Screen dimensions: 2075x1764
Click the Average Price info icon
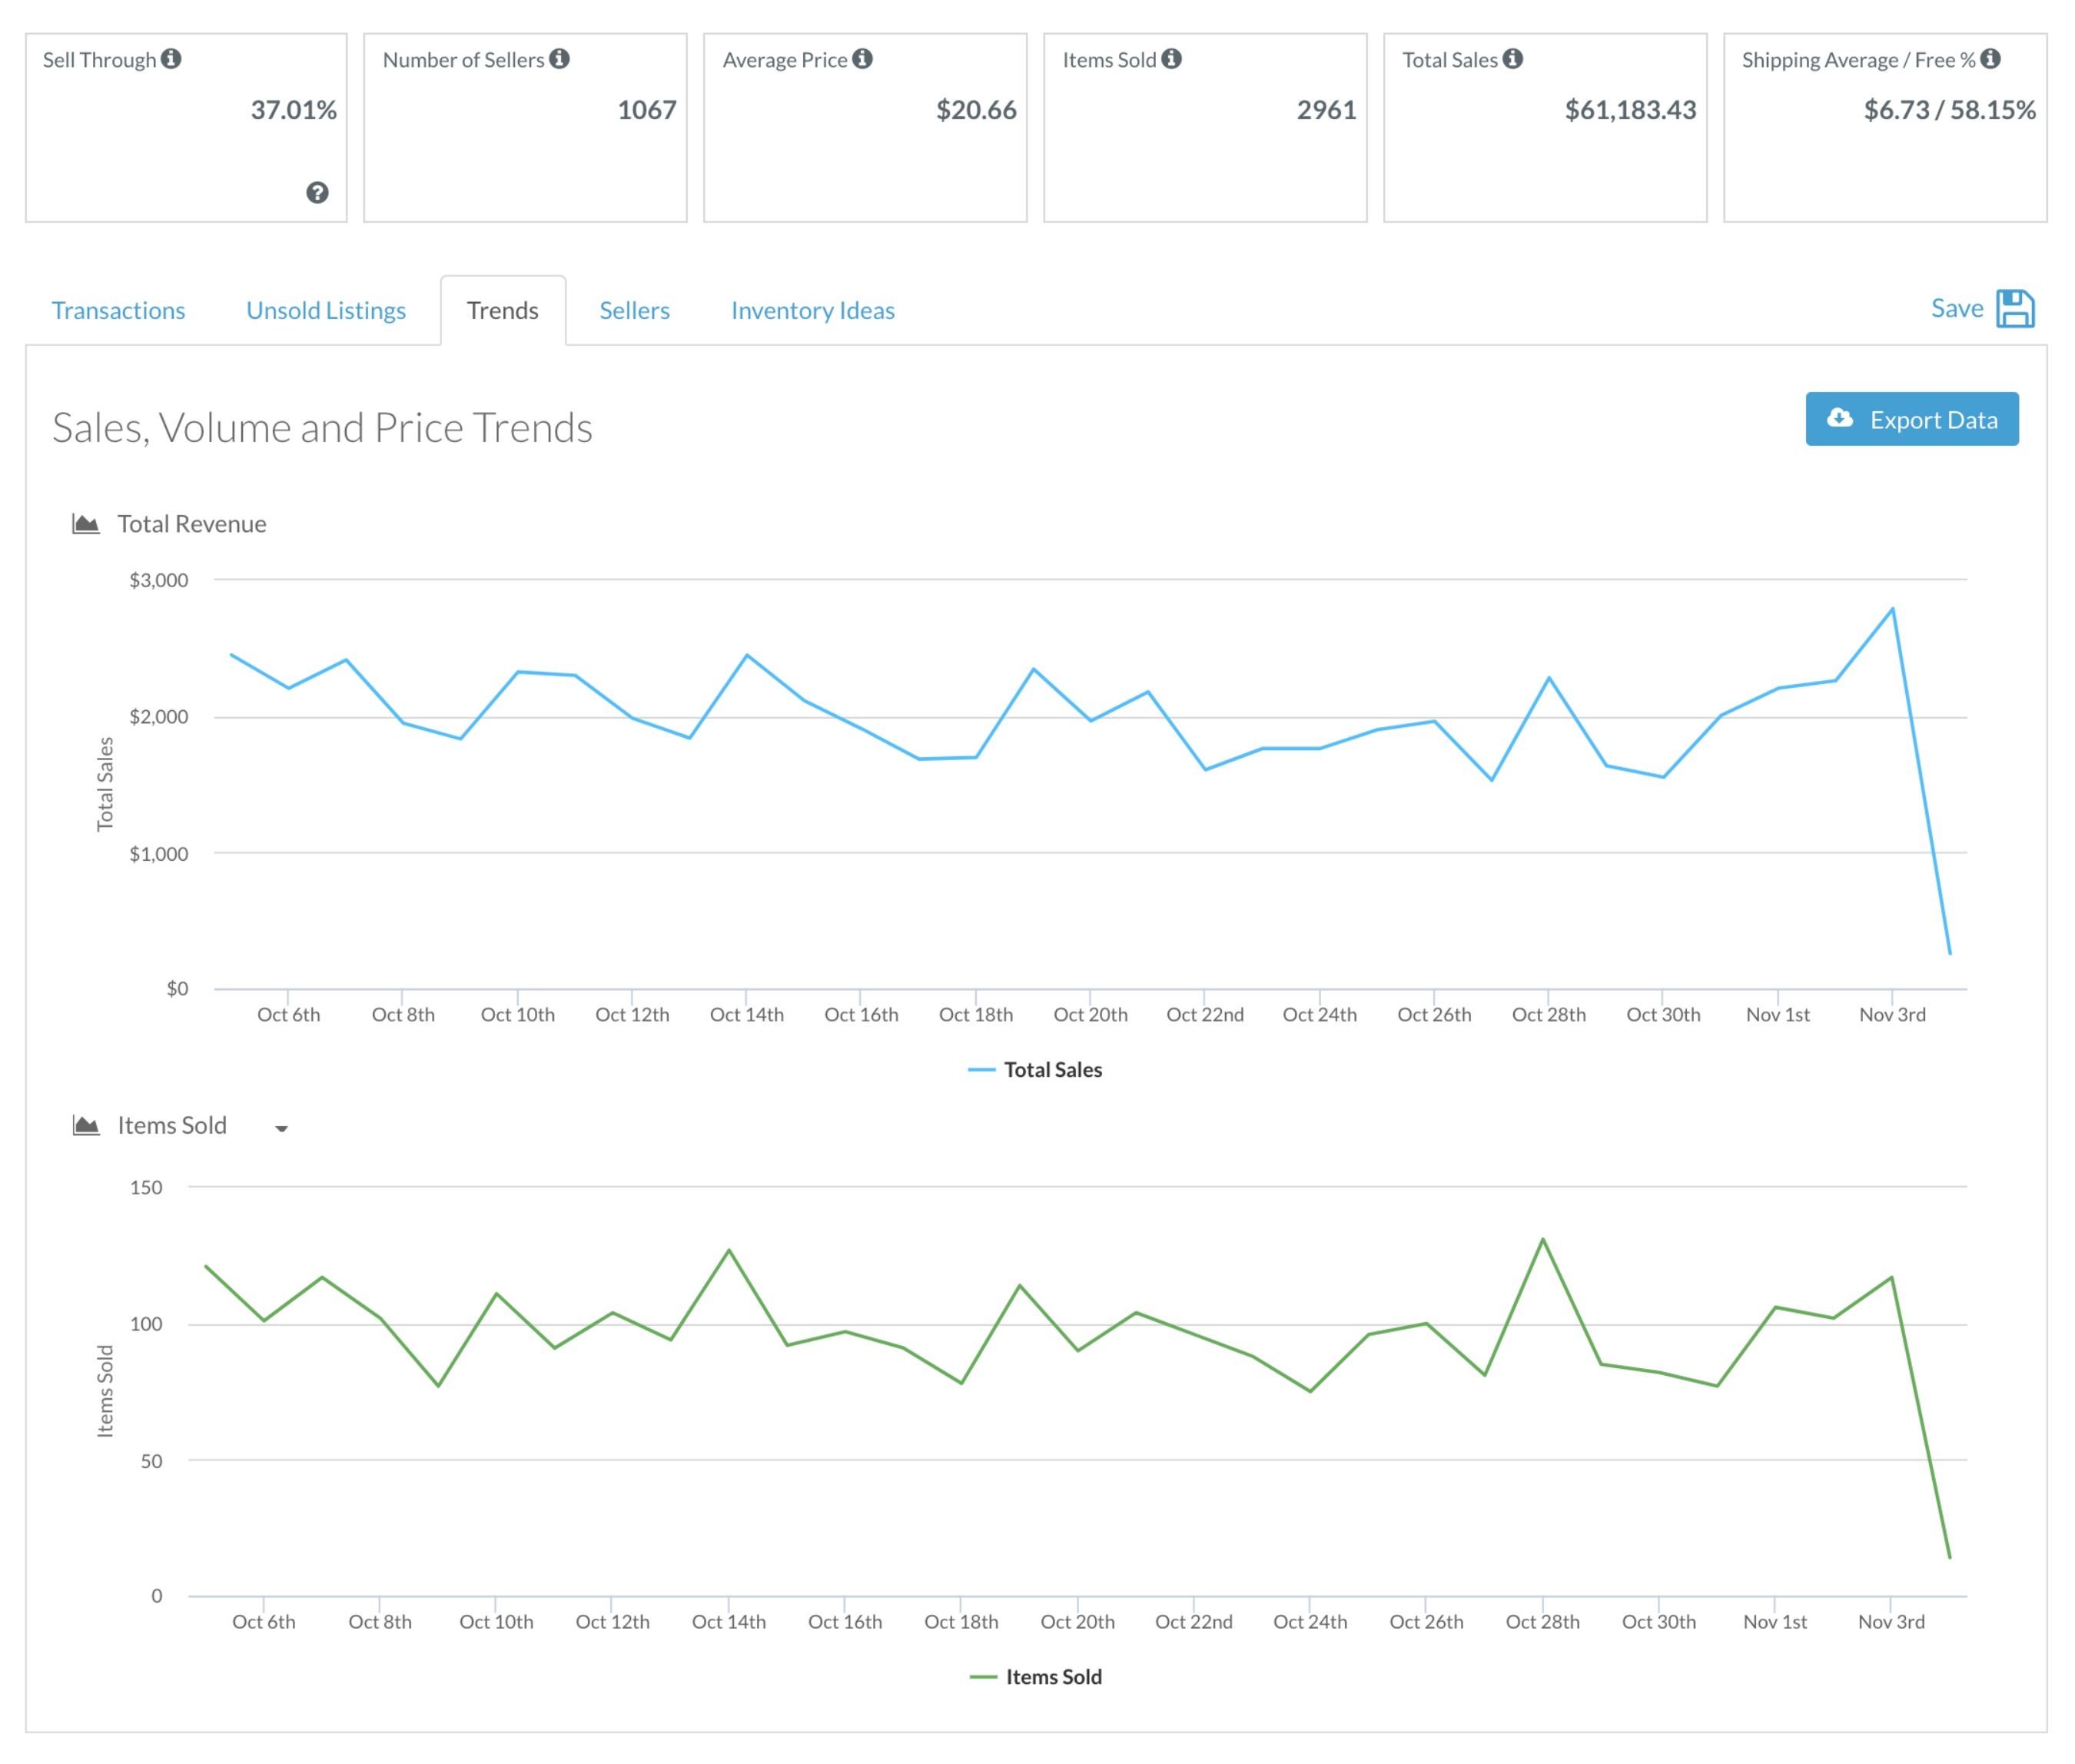click(862, 59)
